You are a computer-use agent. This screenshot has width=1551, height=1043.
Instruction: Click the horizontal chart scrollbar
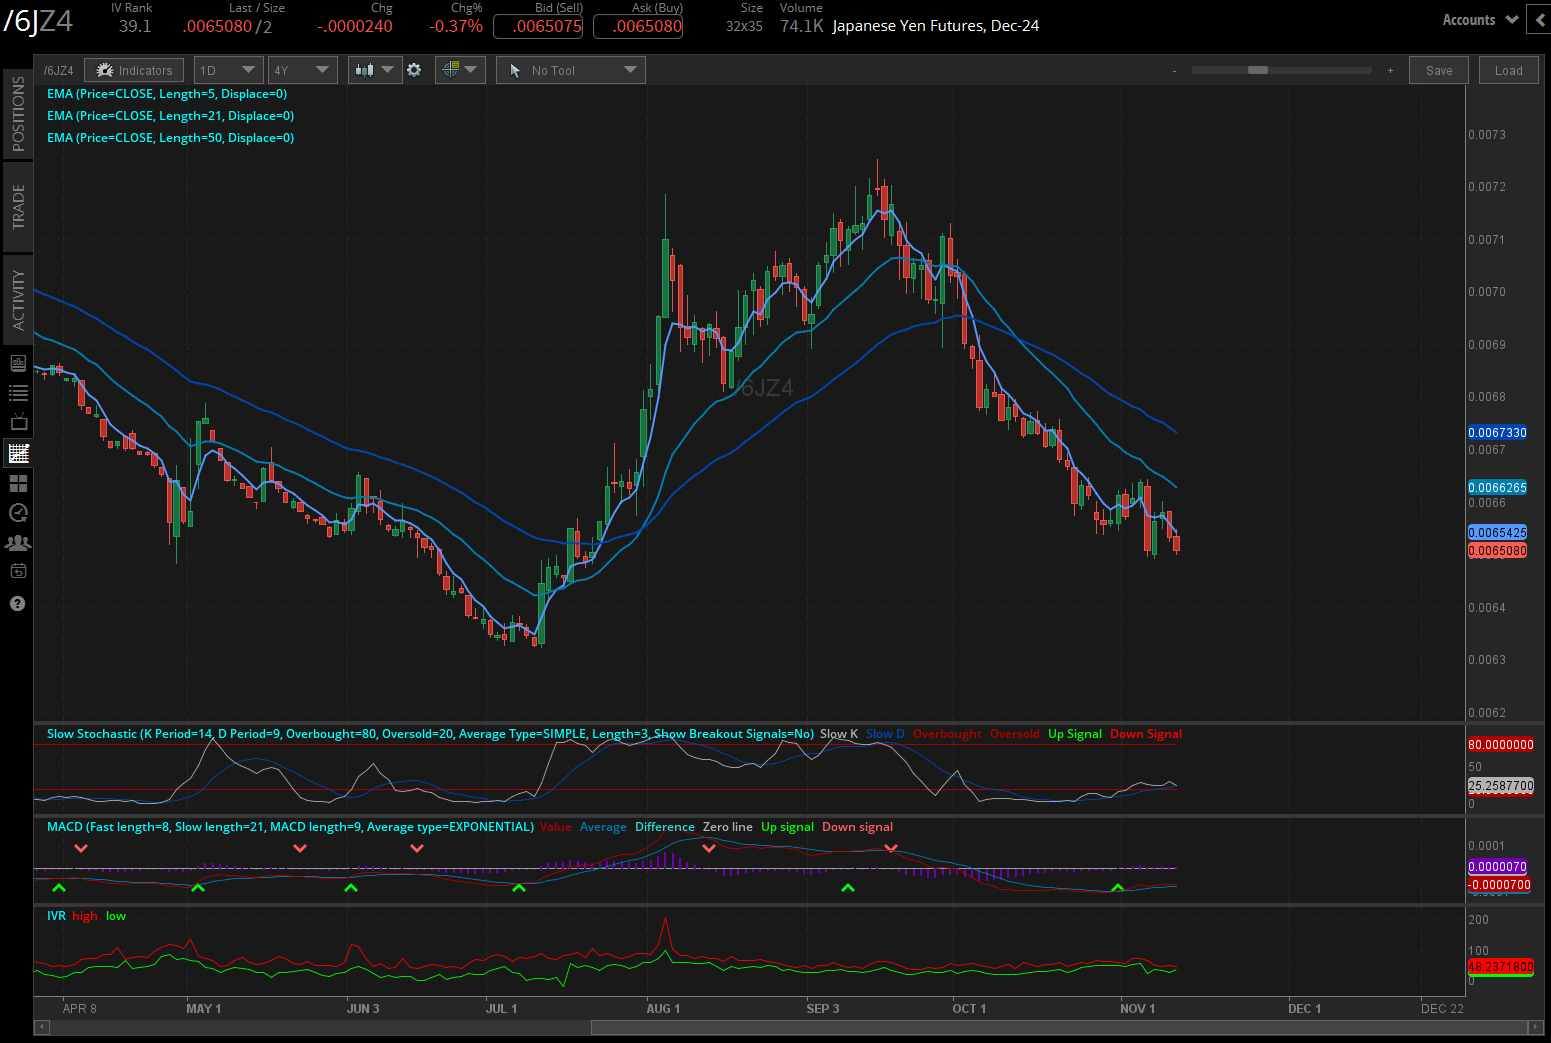1060,1027
